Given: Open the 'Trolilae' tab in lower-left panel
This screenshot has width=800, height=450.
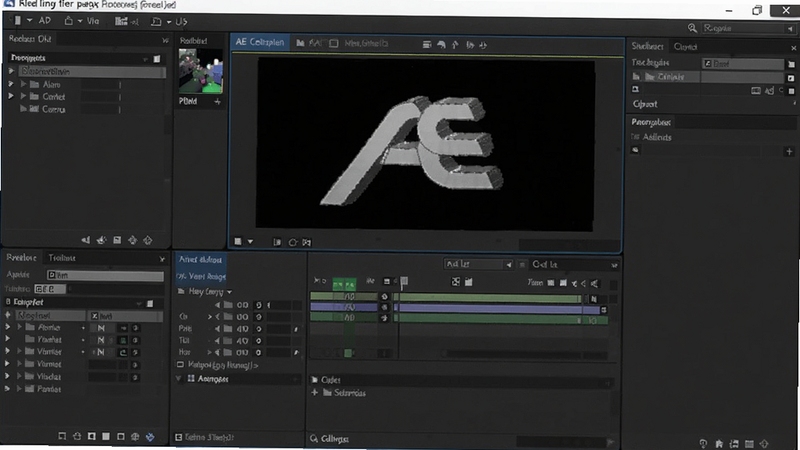Looking at the screenshot, I should (x=62, y=258).
